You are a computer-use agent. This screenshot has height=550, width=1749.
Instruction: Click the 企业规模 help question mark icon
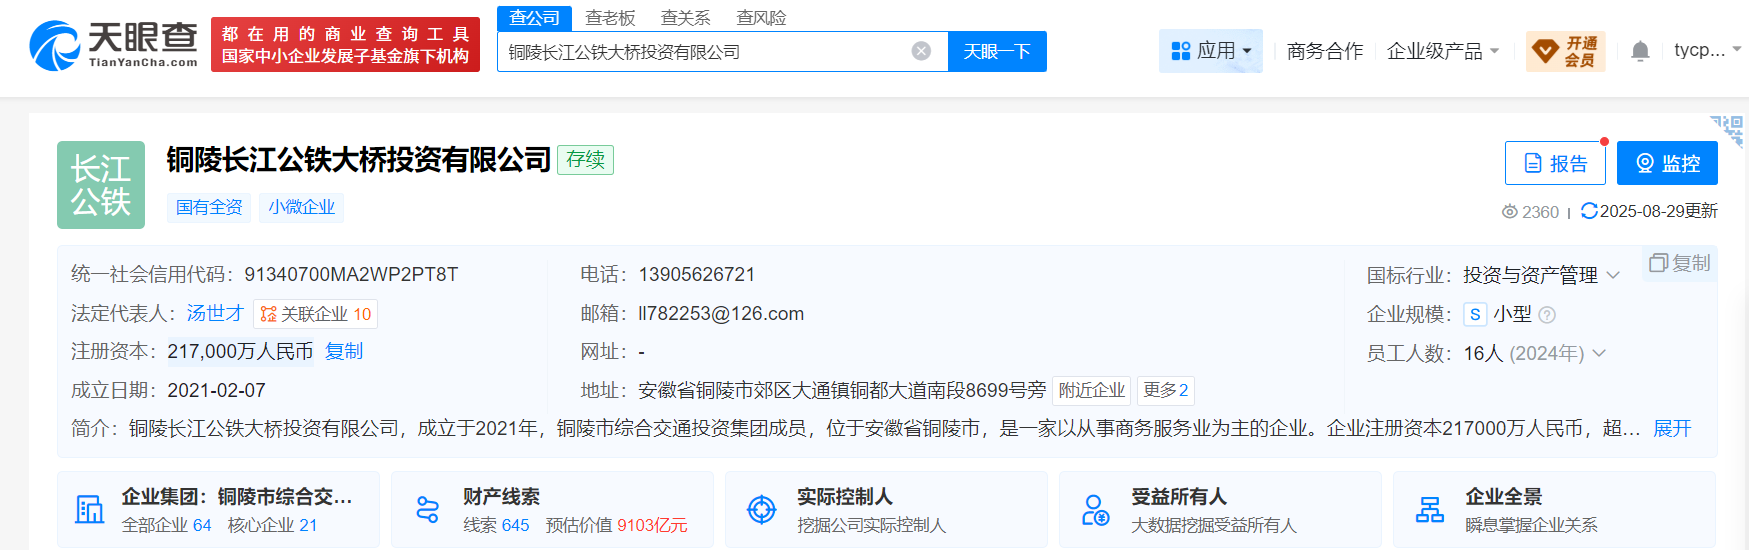1547,315
